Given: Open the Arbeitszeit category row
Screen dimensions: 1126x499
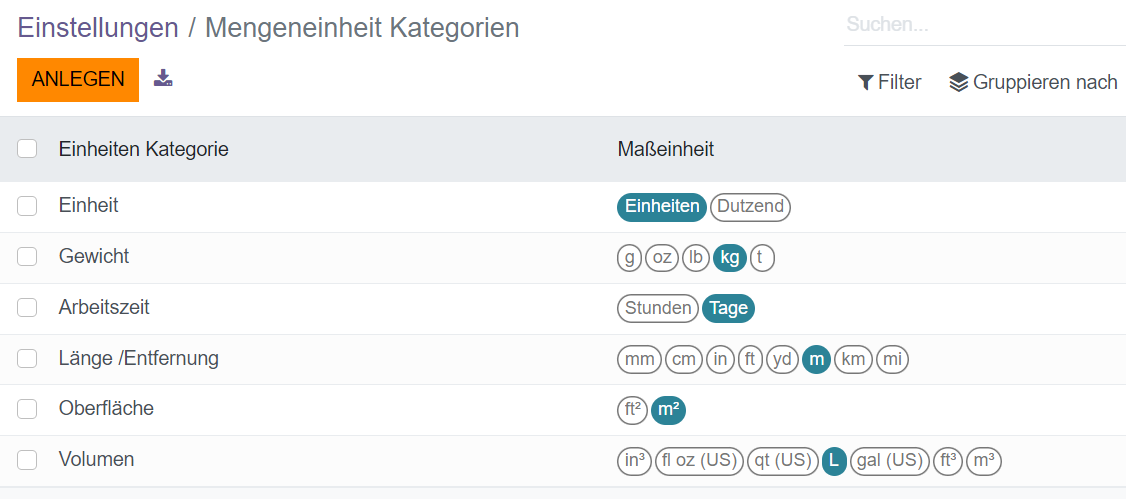Looking at the screenshot, I should pyautogui.click(x=104, y=307).
